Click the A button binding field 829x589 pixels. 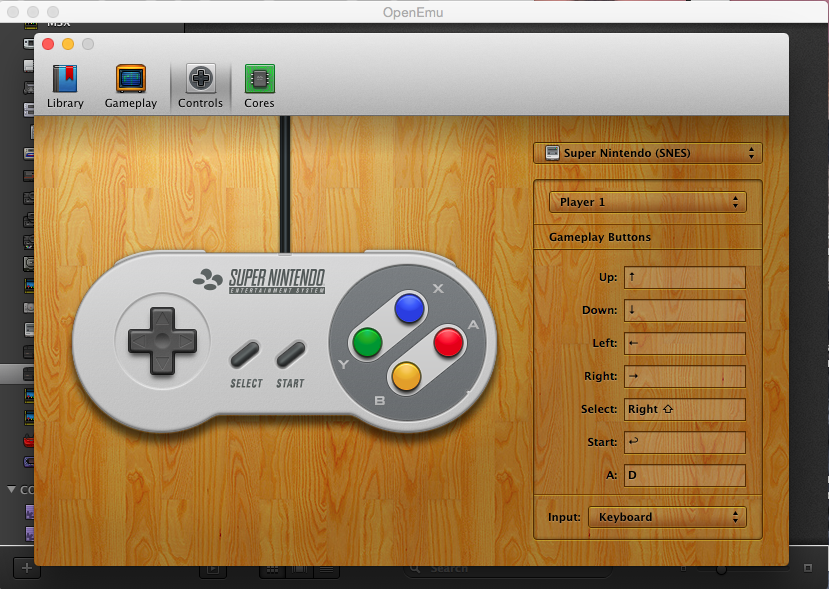click(x=685, y=475)
